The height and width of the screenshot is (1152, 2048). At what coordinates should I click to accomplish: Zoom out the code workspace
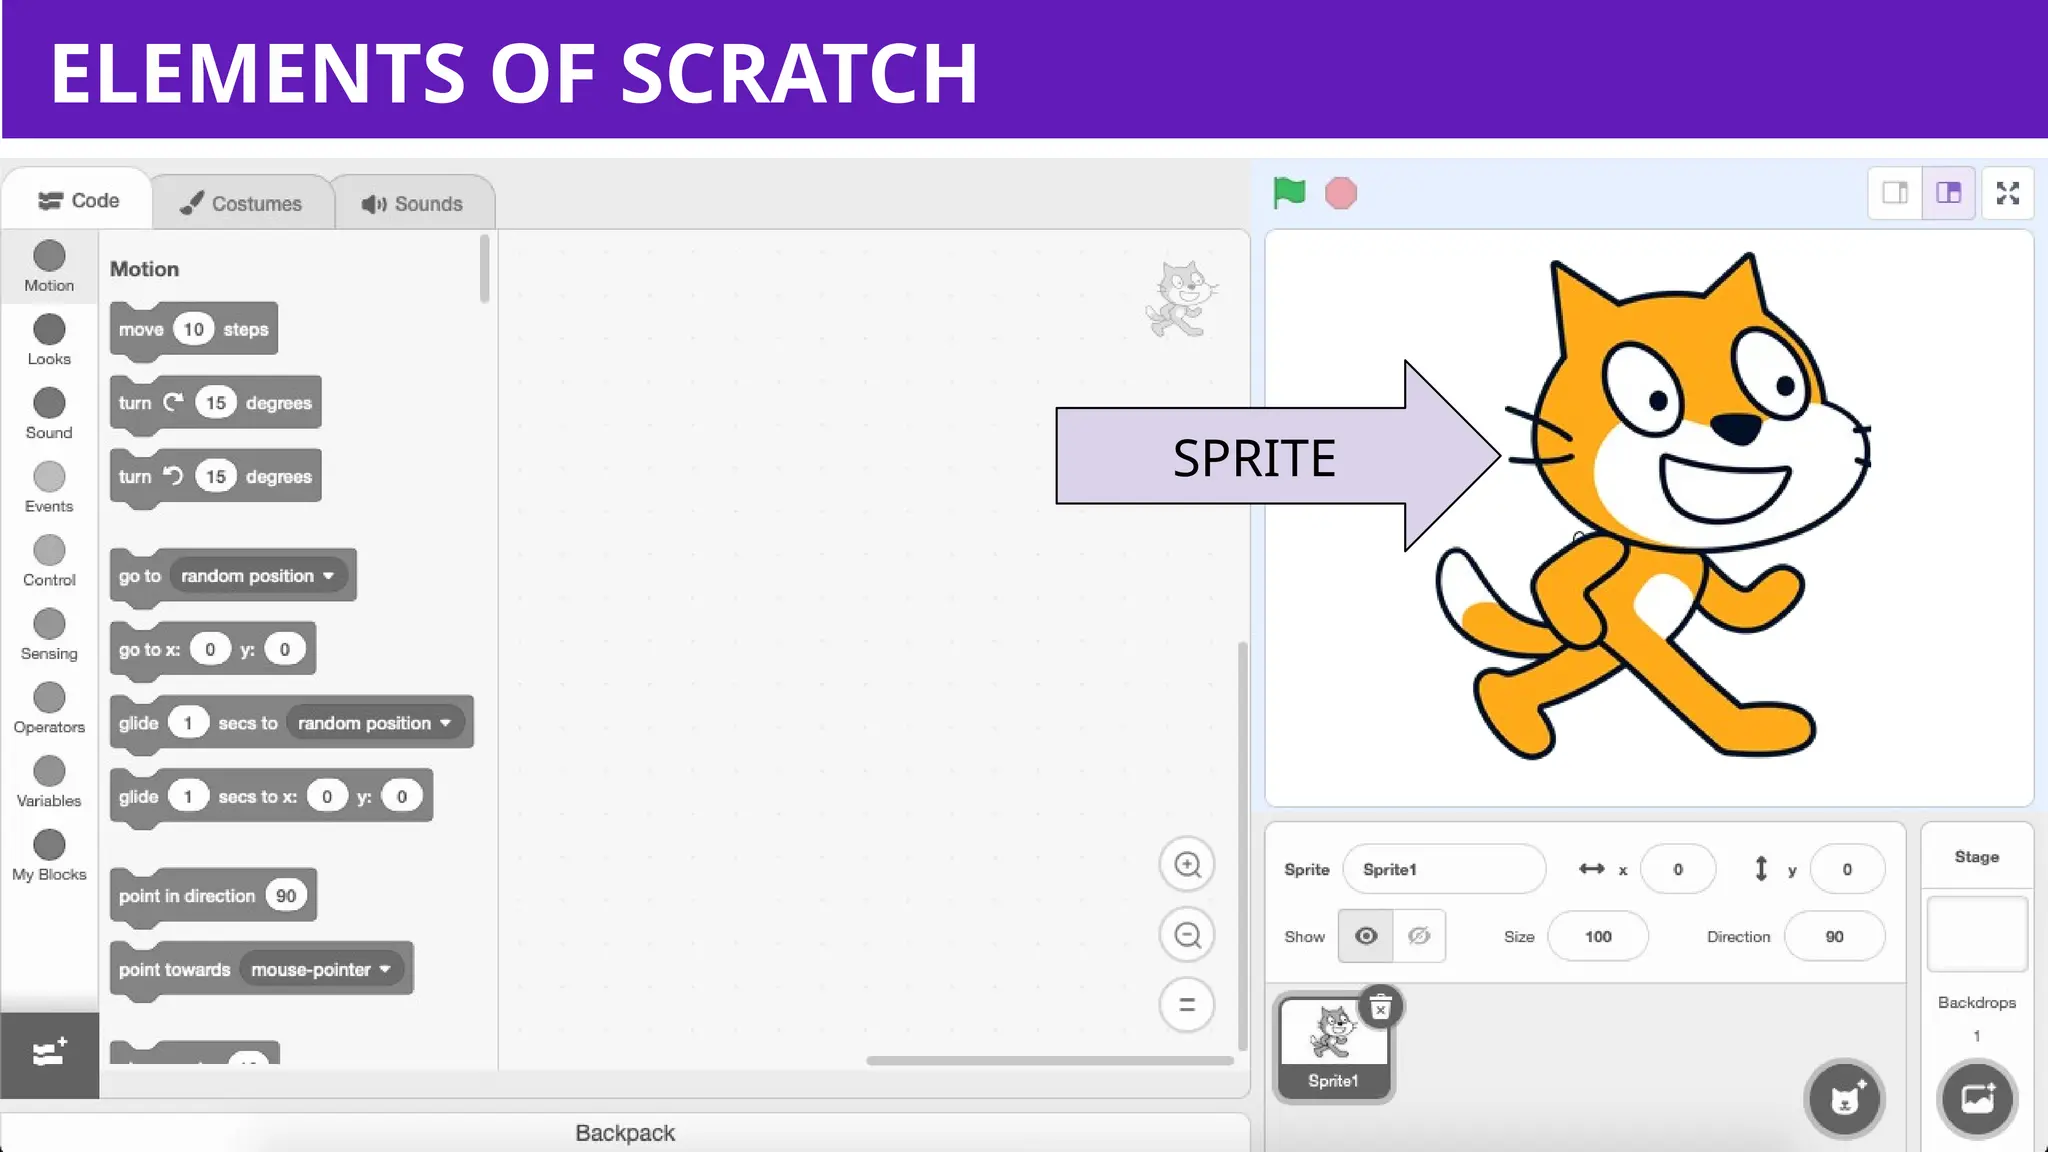1187,934
